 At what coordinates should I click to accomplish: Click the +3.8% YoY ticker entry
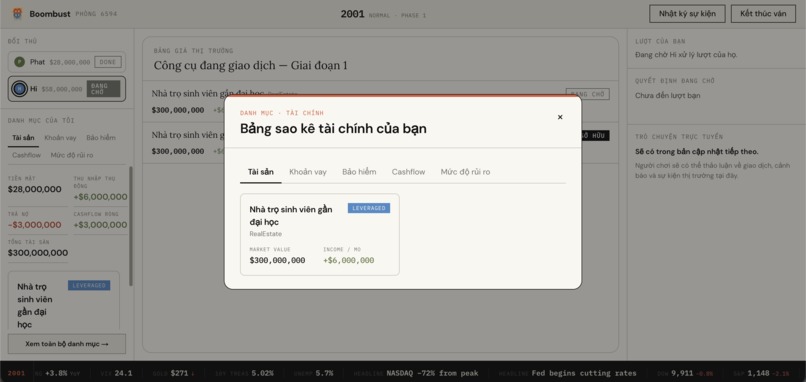[x=59, y=373]
